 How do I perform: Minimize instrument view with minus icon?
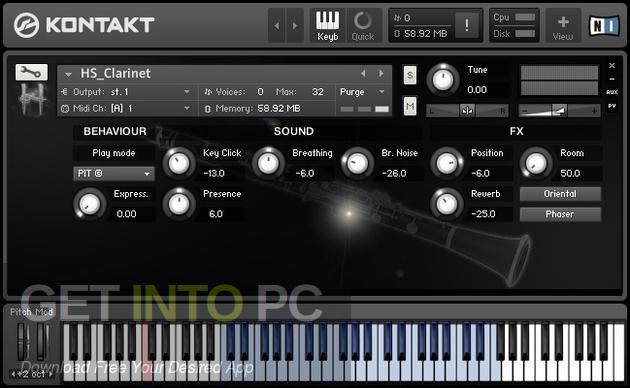[x=612, y=79]
